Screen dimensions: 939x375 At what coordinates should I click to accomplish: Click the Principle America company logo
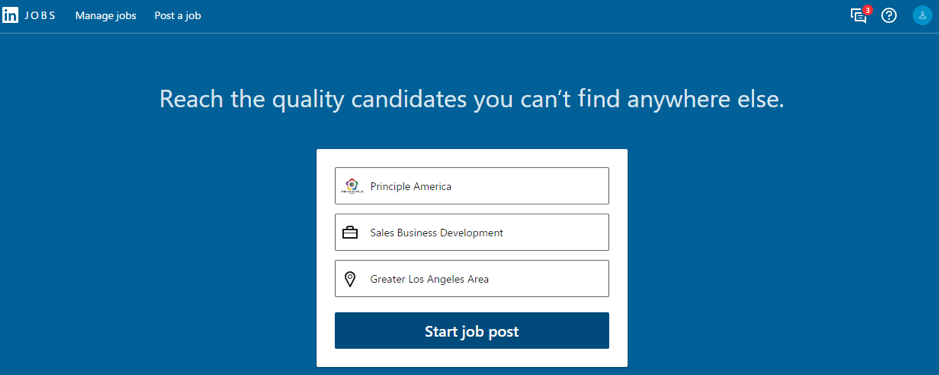(x=352, y=186)
